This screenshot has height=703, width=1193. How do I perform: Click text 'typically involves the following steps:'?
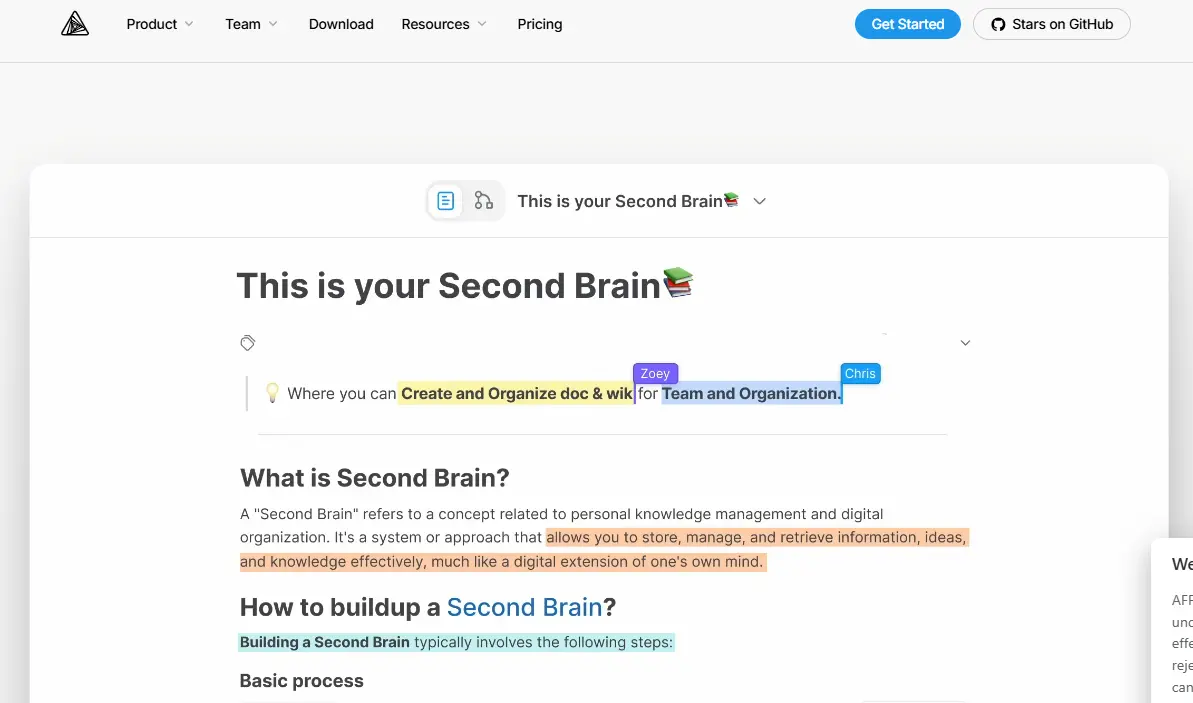(543, 642)
